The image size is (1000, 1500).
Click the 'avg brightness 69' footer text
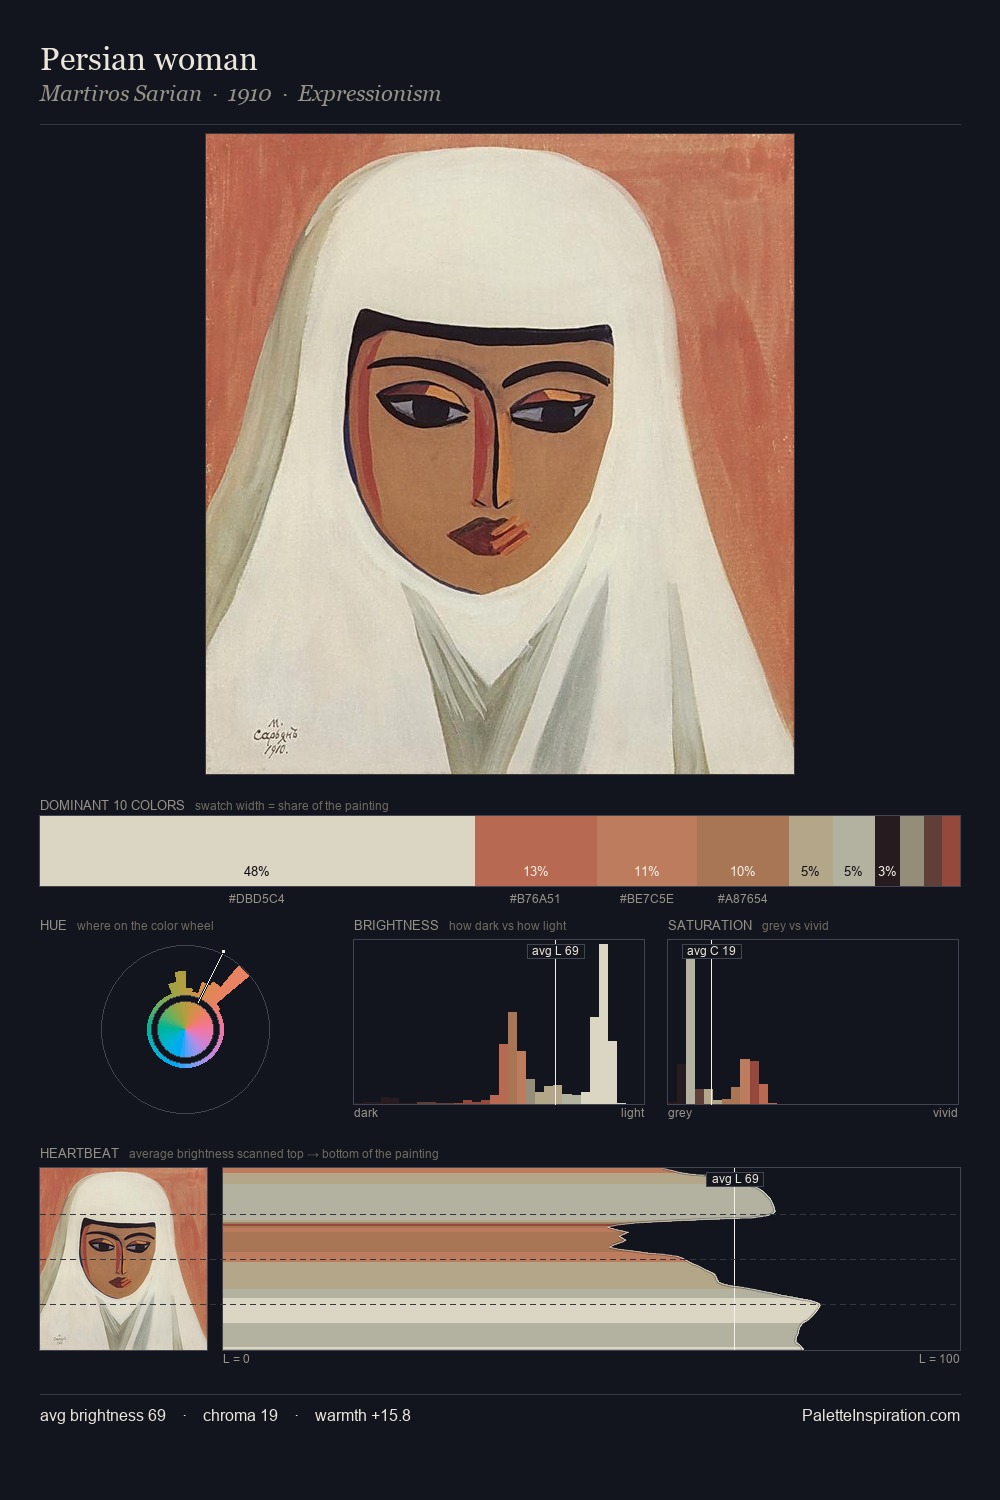103,1416
